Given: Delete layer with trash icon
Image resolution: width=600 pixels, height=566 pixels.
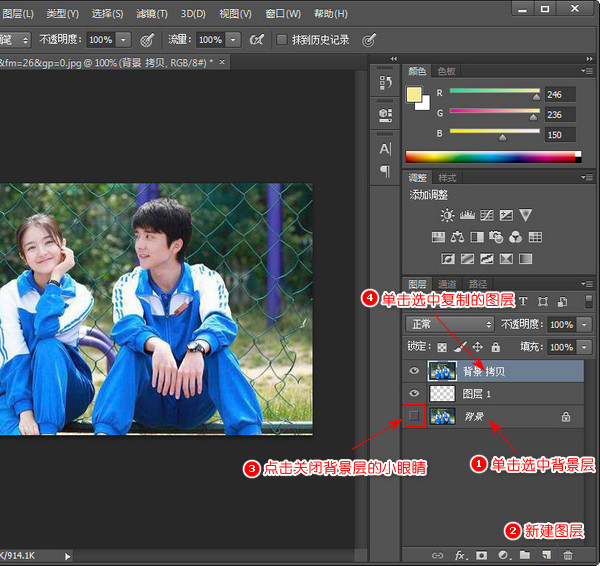Looking at the screenshot, I should click(568, 555).
